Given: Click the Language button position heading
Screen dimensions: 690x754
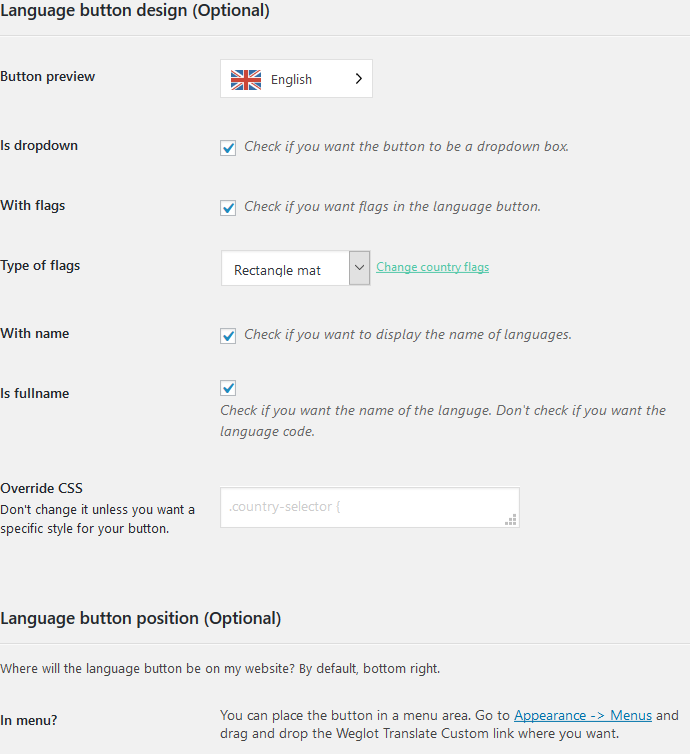Looking at the screenshot, I should pos(140,618).
